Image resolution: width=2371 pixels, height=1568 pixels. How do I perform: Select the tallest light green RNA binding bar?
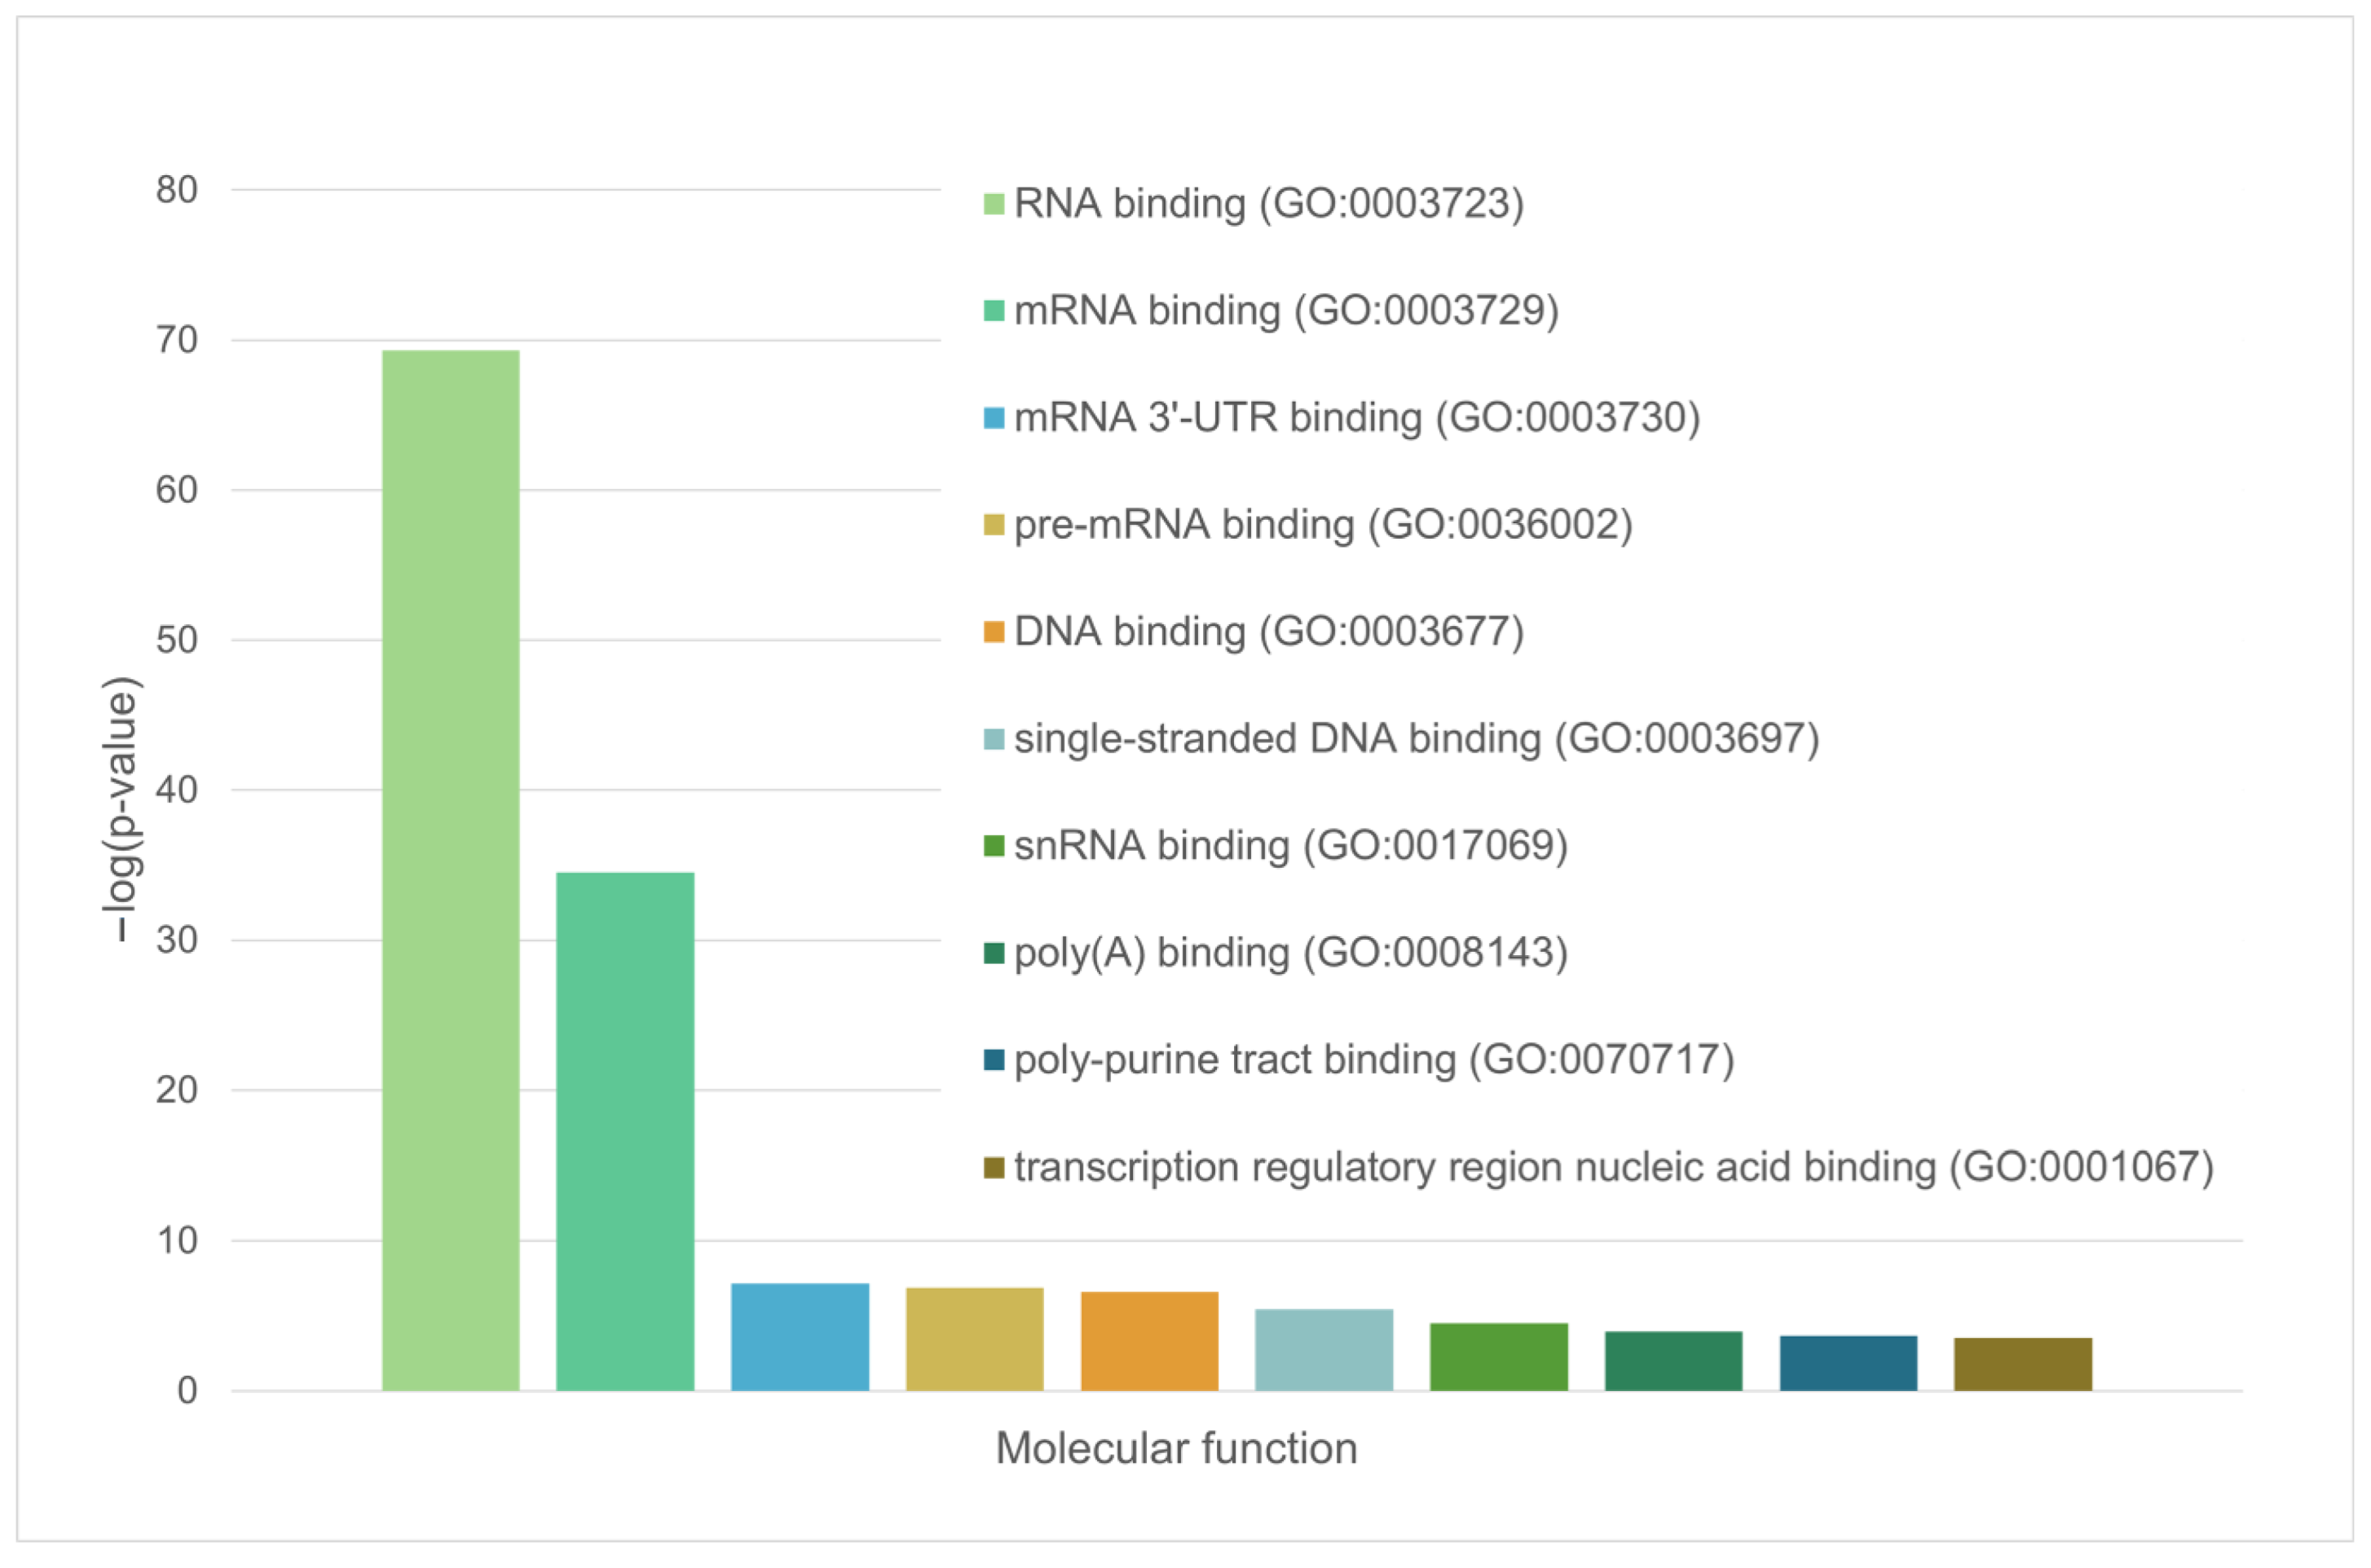tap(451, 870)
